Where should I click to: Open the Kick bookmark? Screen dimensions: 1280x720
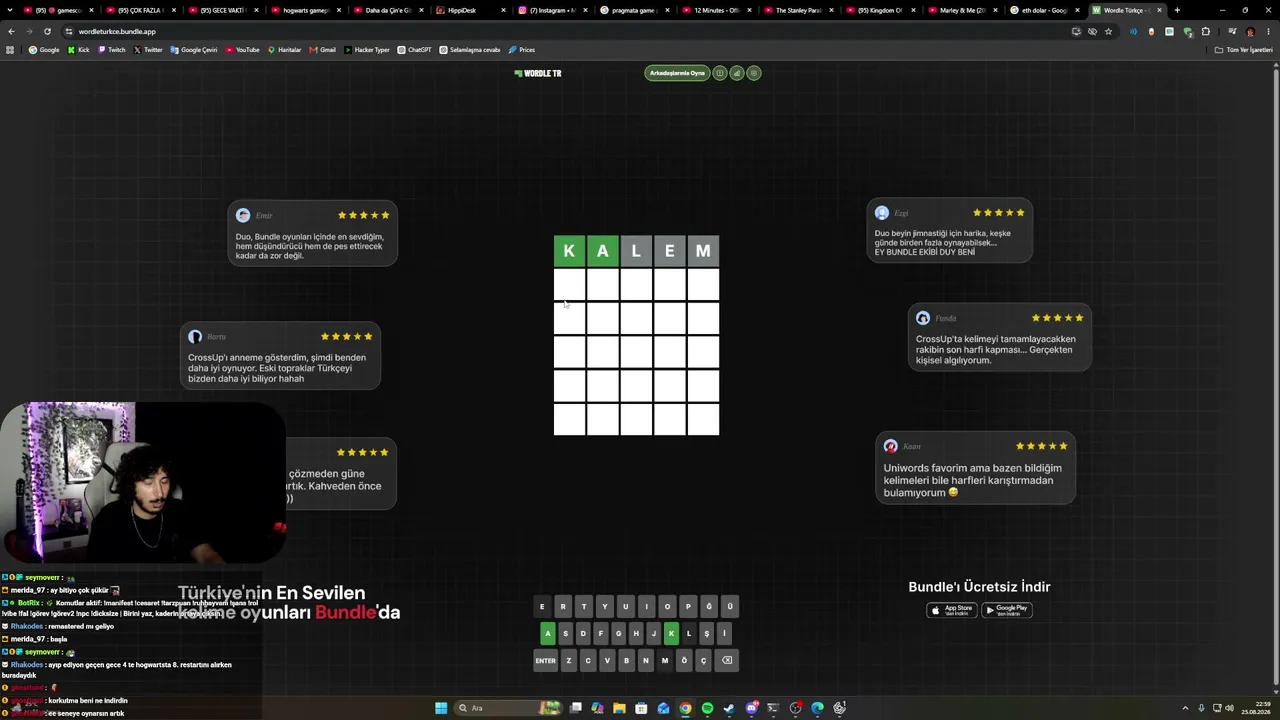coord(78,50)
